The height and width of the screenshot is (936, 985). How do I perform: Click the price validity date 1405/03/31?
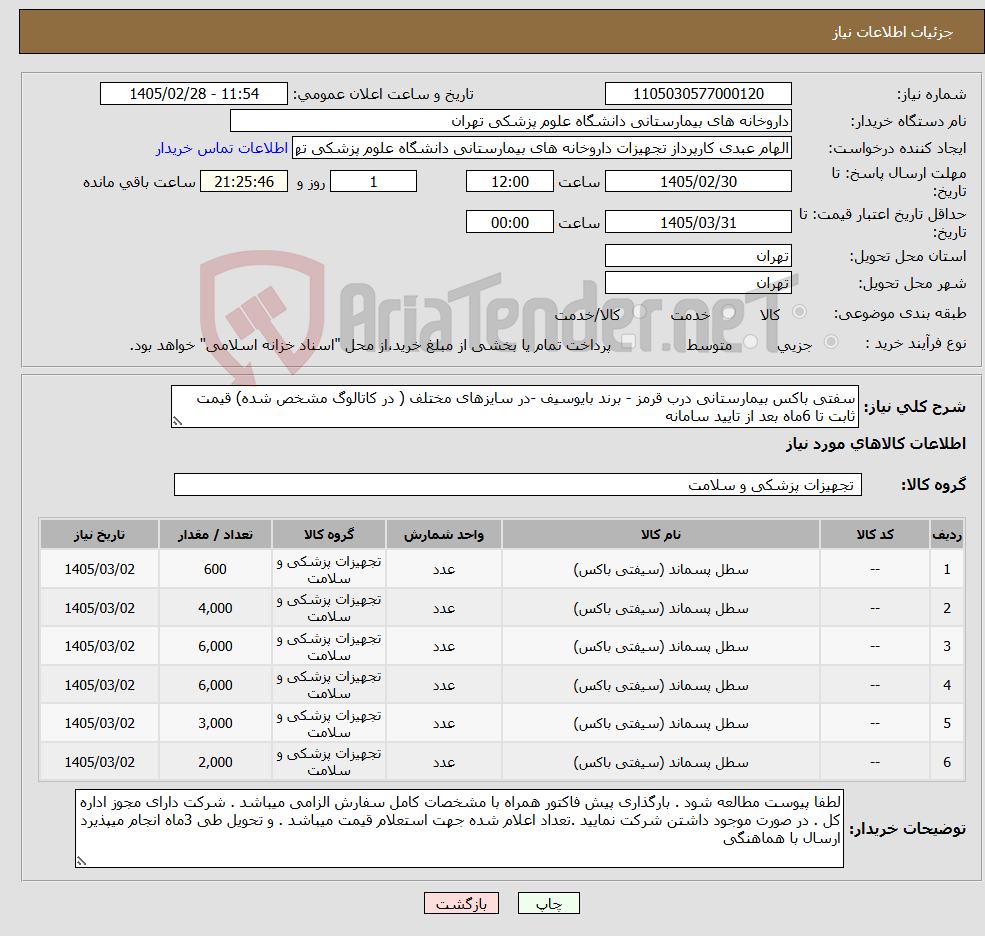698,222
